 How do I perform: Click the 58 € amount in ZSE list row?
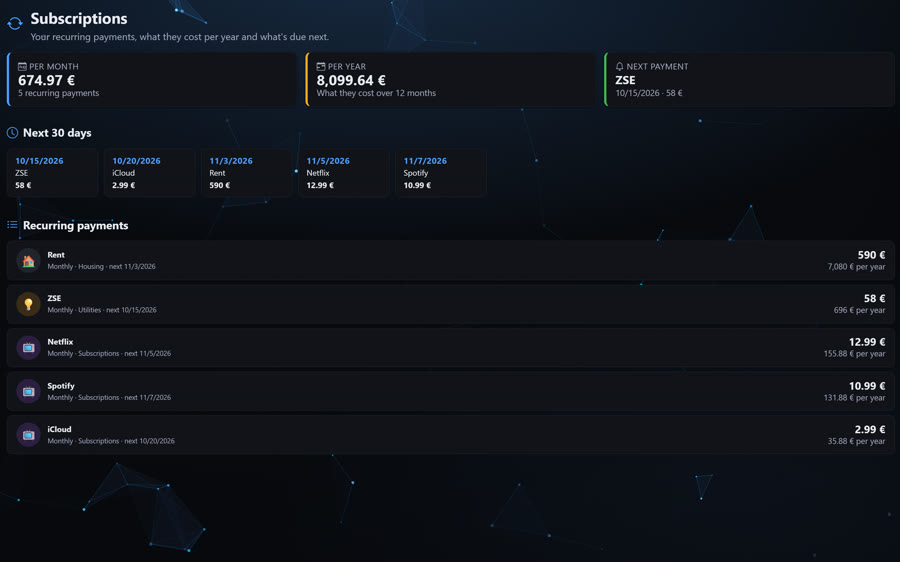click(874, 299)
